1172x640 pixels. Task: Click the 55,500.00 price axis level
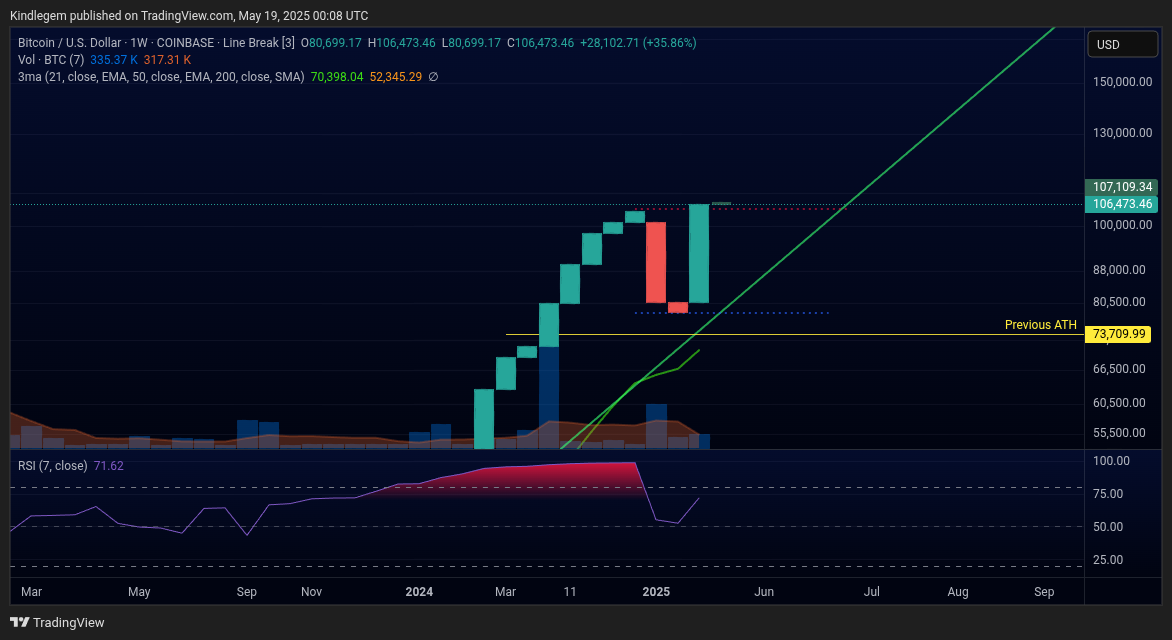tap(1119, 432)
